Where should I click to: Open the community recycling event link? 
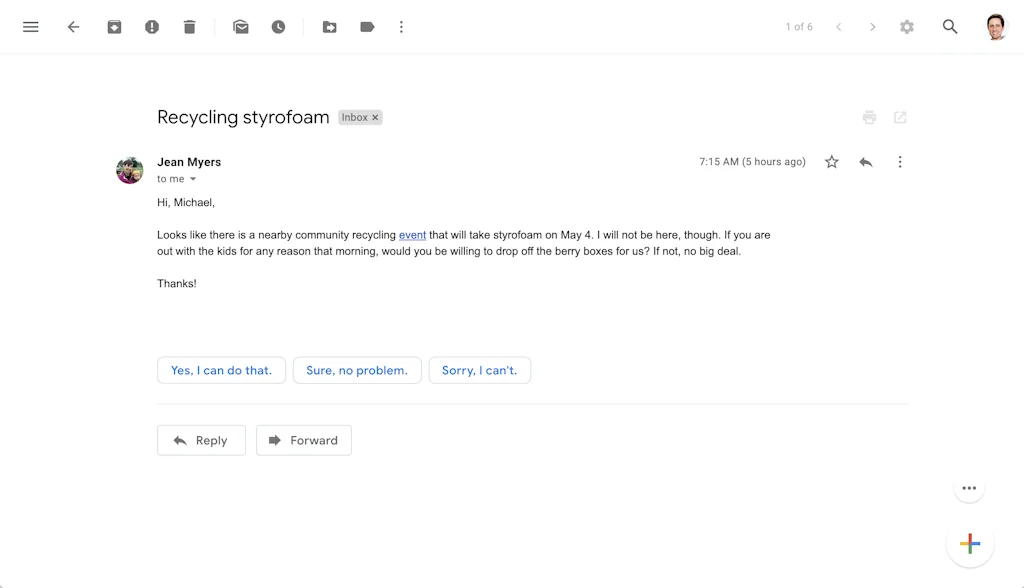tap(413, 235)
